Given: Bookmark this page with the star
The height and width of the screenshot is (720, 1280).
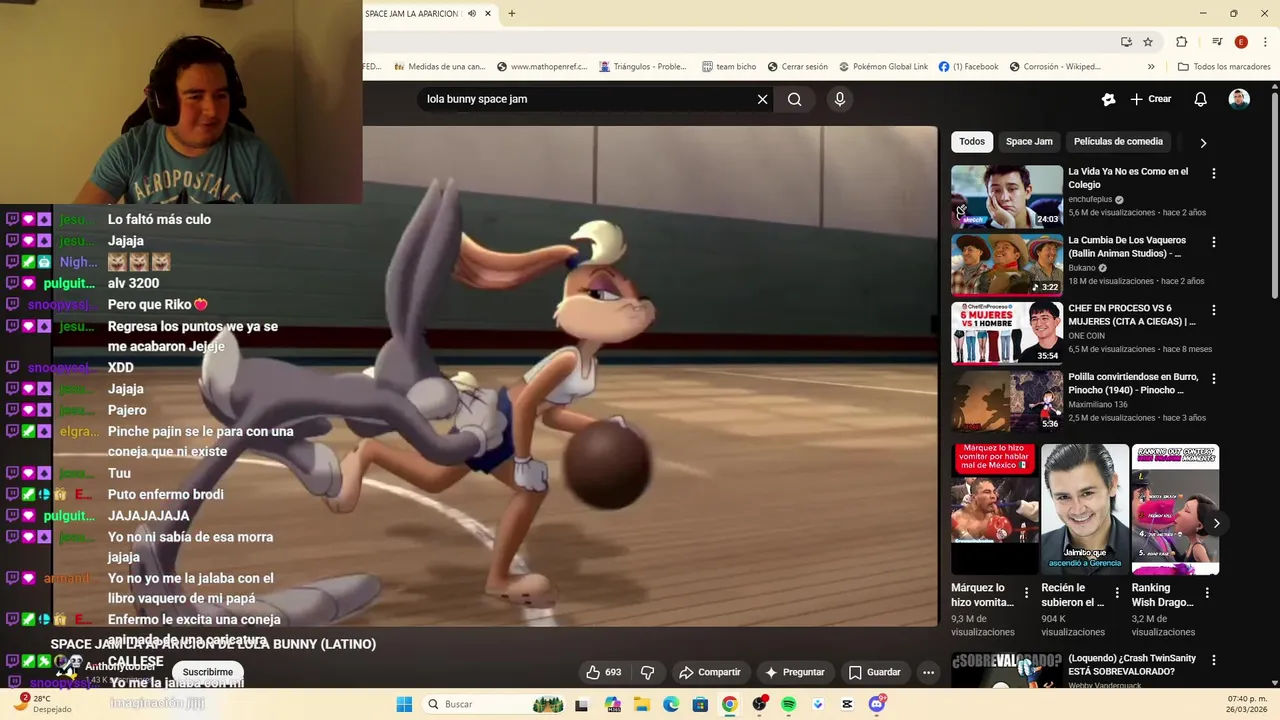Looking at the screenshot, I should click(1148, 42).
